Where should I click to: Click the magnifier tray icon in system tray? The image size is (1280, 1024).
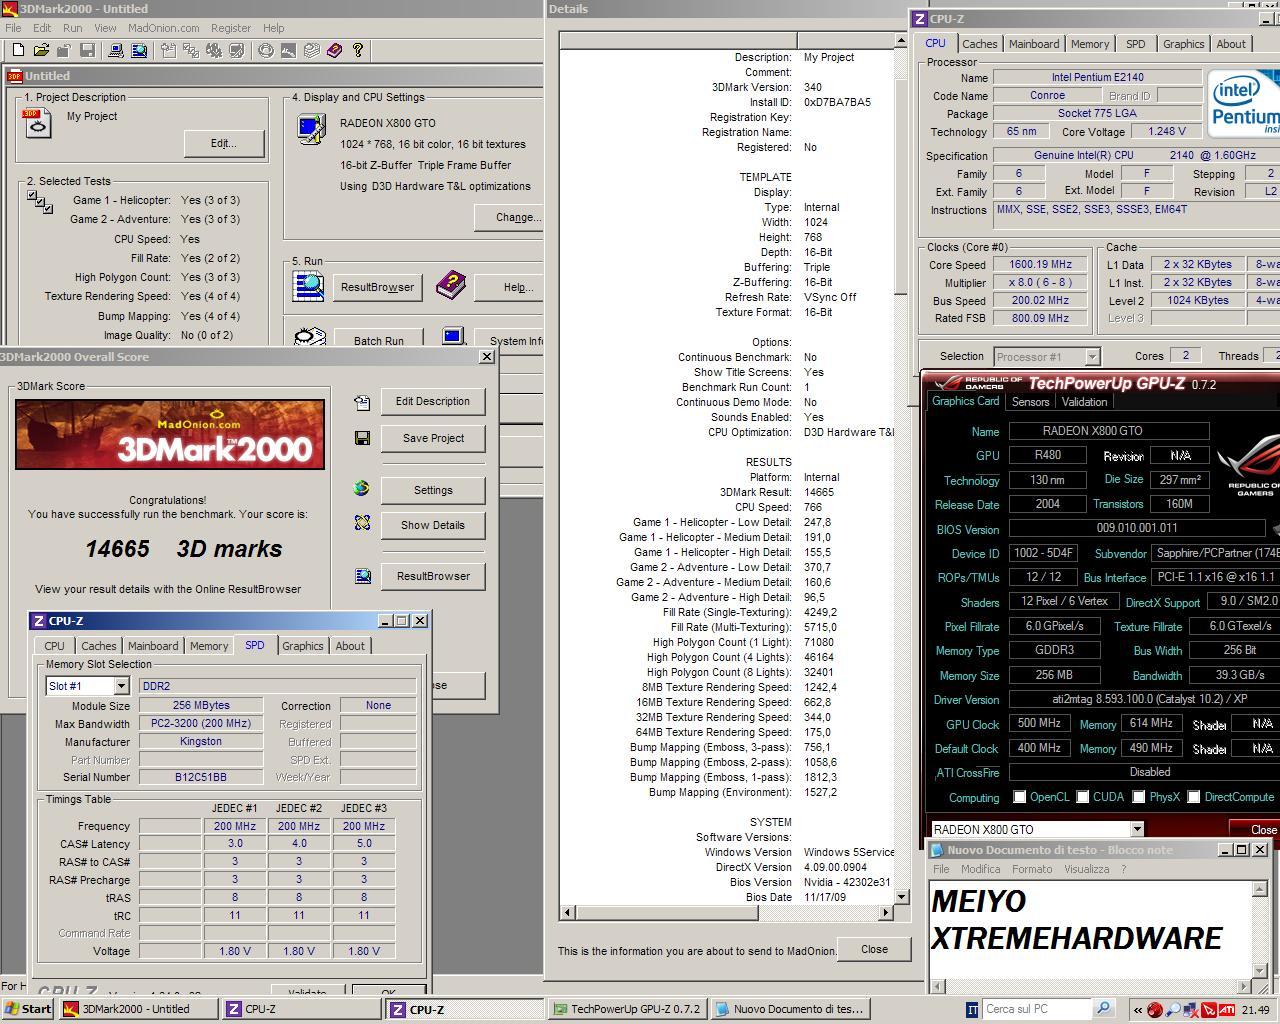click(1173, 1010)
